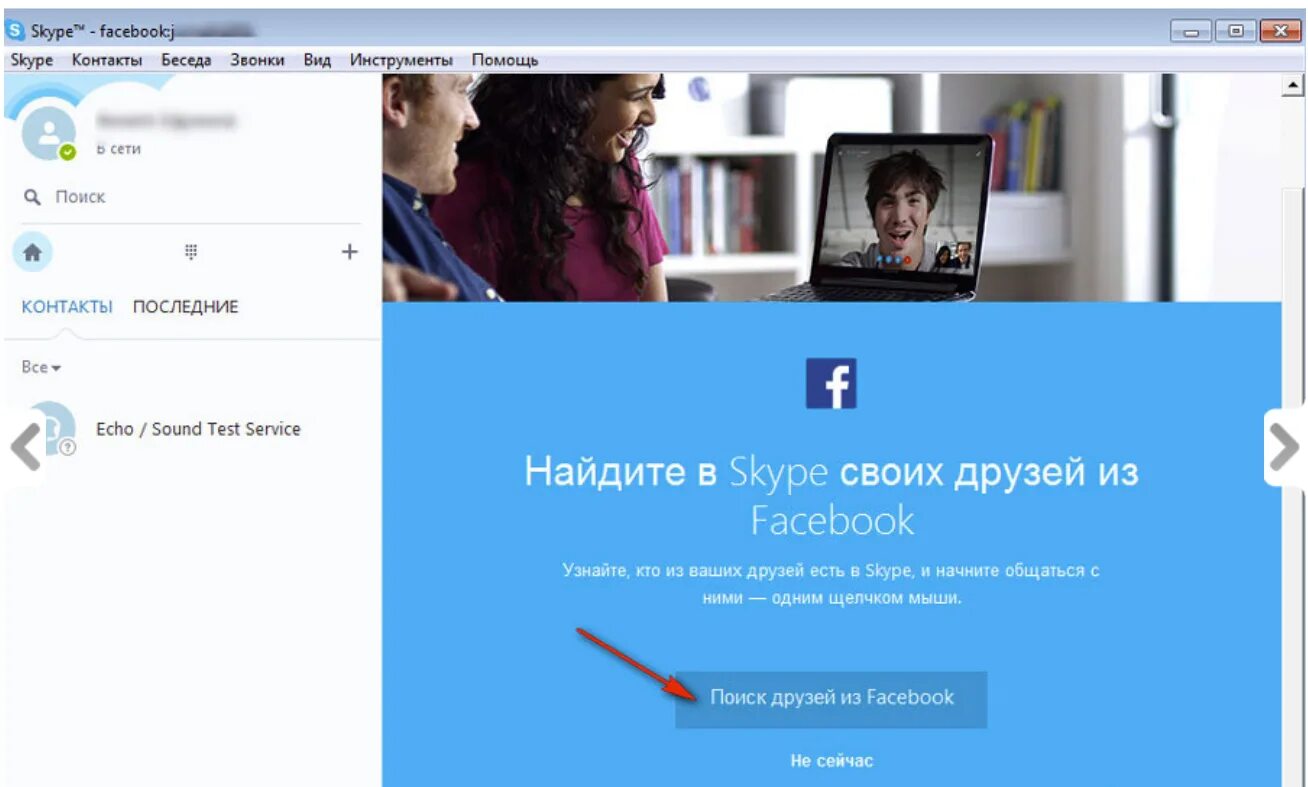Click the Skype logo in title bar
This screenshot has height=787, width=1308.
(16, 31)
